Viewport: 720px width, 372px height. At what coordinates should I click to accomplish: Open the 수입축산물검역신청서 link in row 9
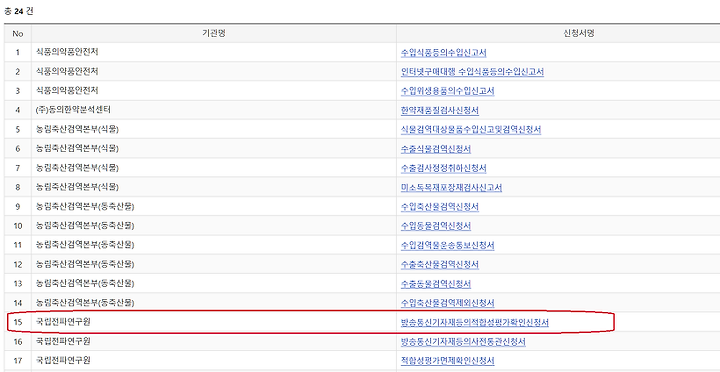(x=440, y=207)
